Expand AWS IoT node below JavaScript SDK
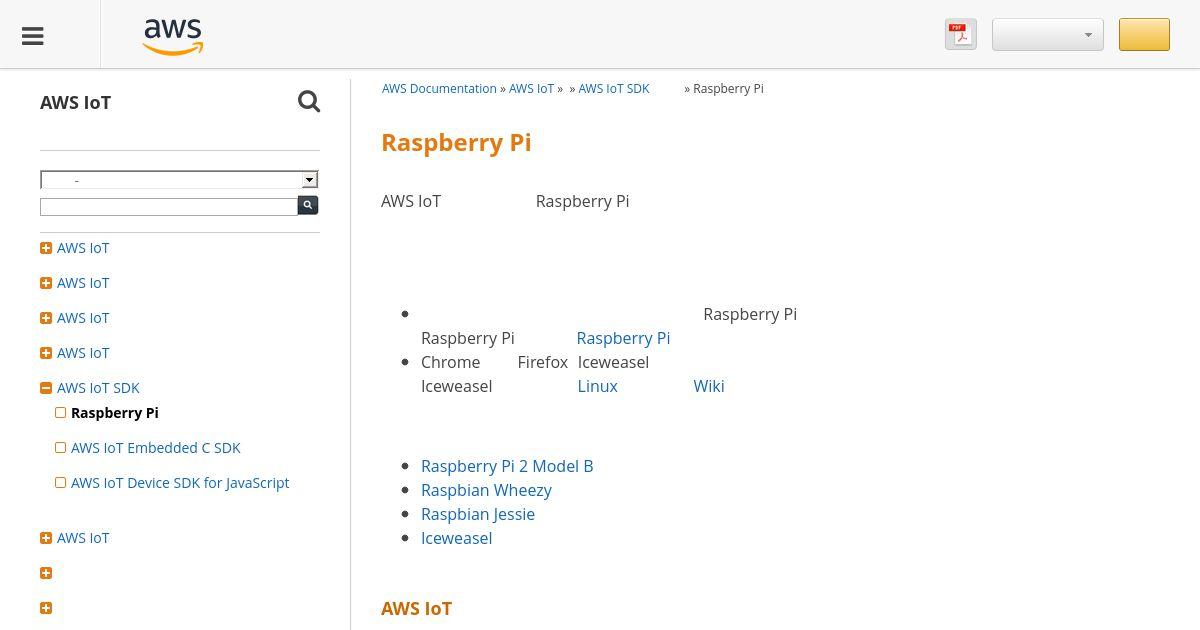The width and height of the screenshot is (1200, 630). (46, 538)
